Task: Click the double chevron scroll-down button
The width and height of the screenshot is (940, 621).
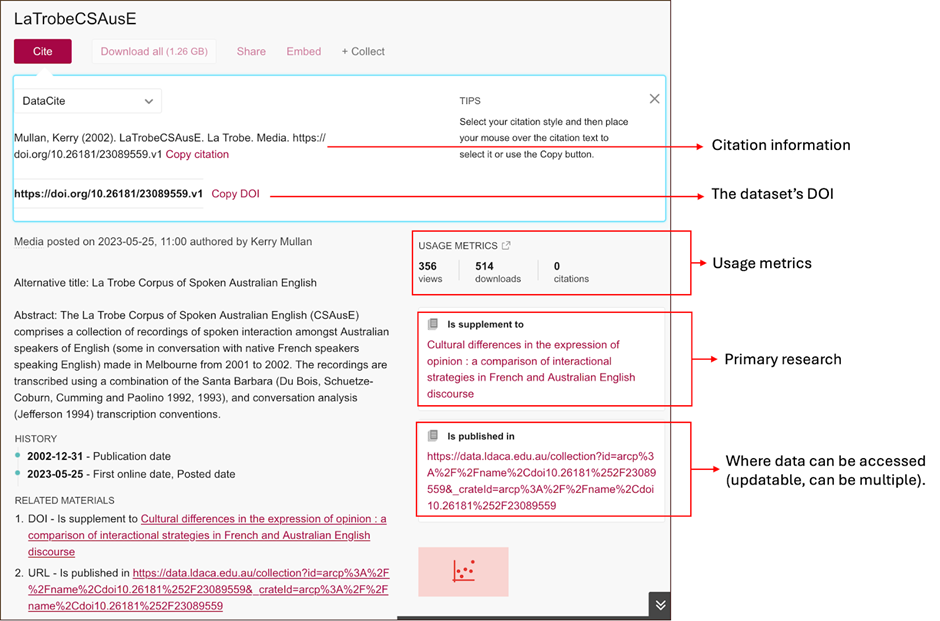Action: pyautogui.click(x=660, y=605)
